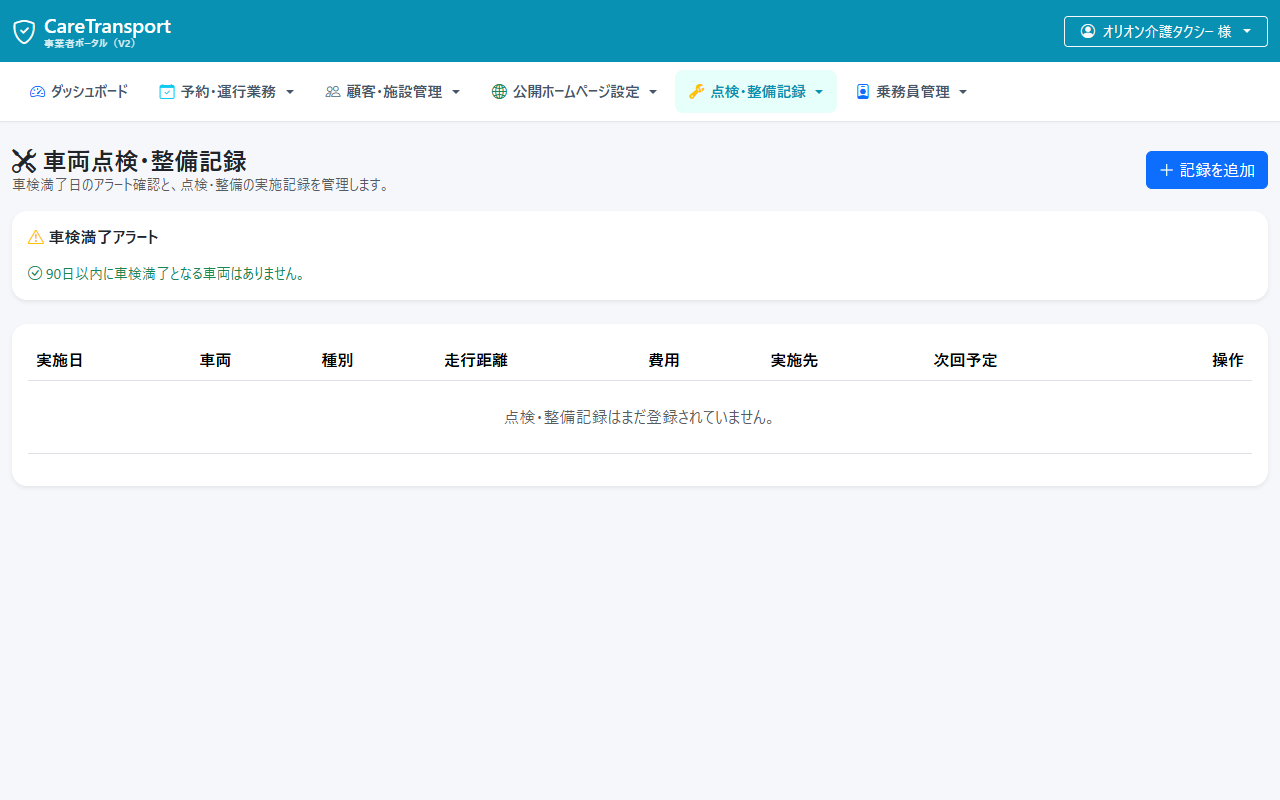1280x800 pixels.
Task: Click the green check circle icon
Action: pyautogui.click(x=35, y=273)
